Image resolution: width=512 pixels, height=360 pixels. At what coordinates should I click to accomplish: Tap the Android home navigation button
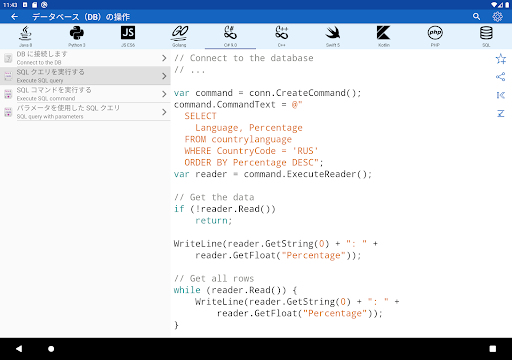pyautogui.click(x=51, y=349)
